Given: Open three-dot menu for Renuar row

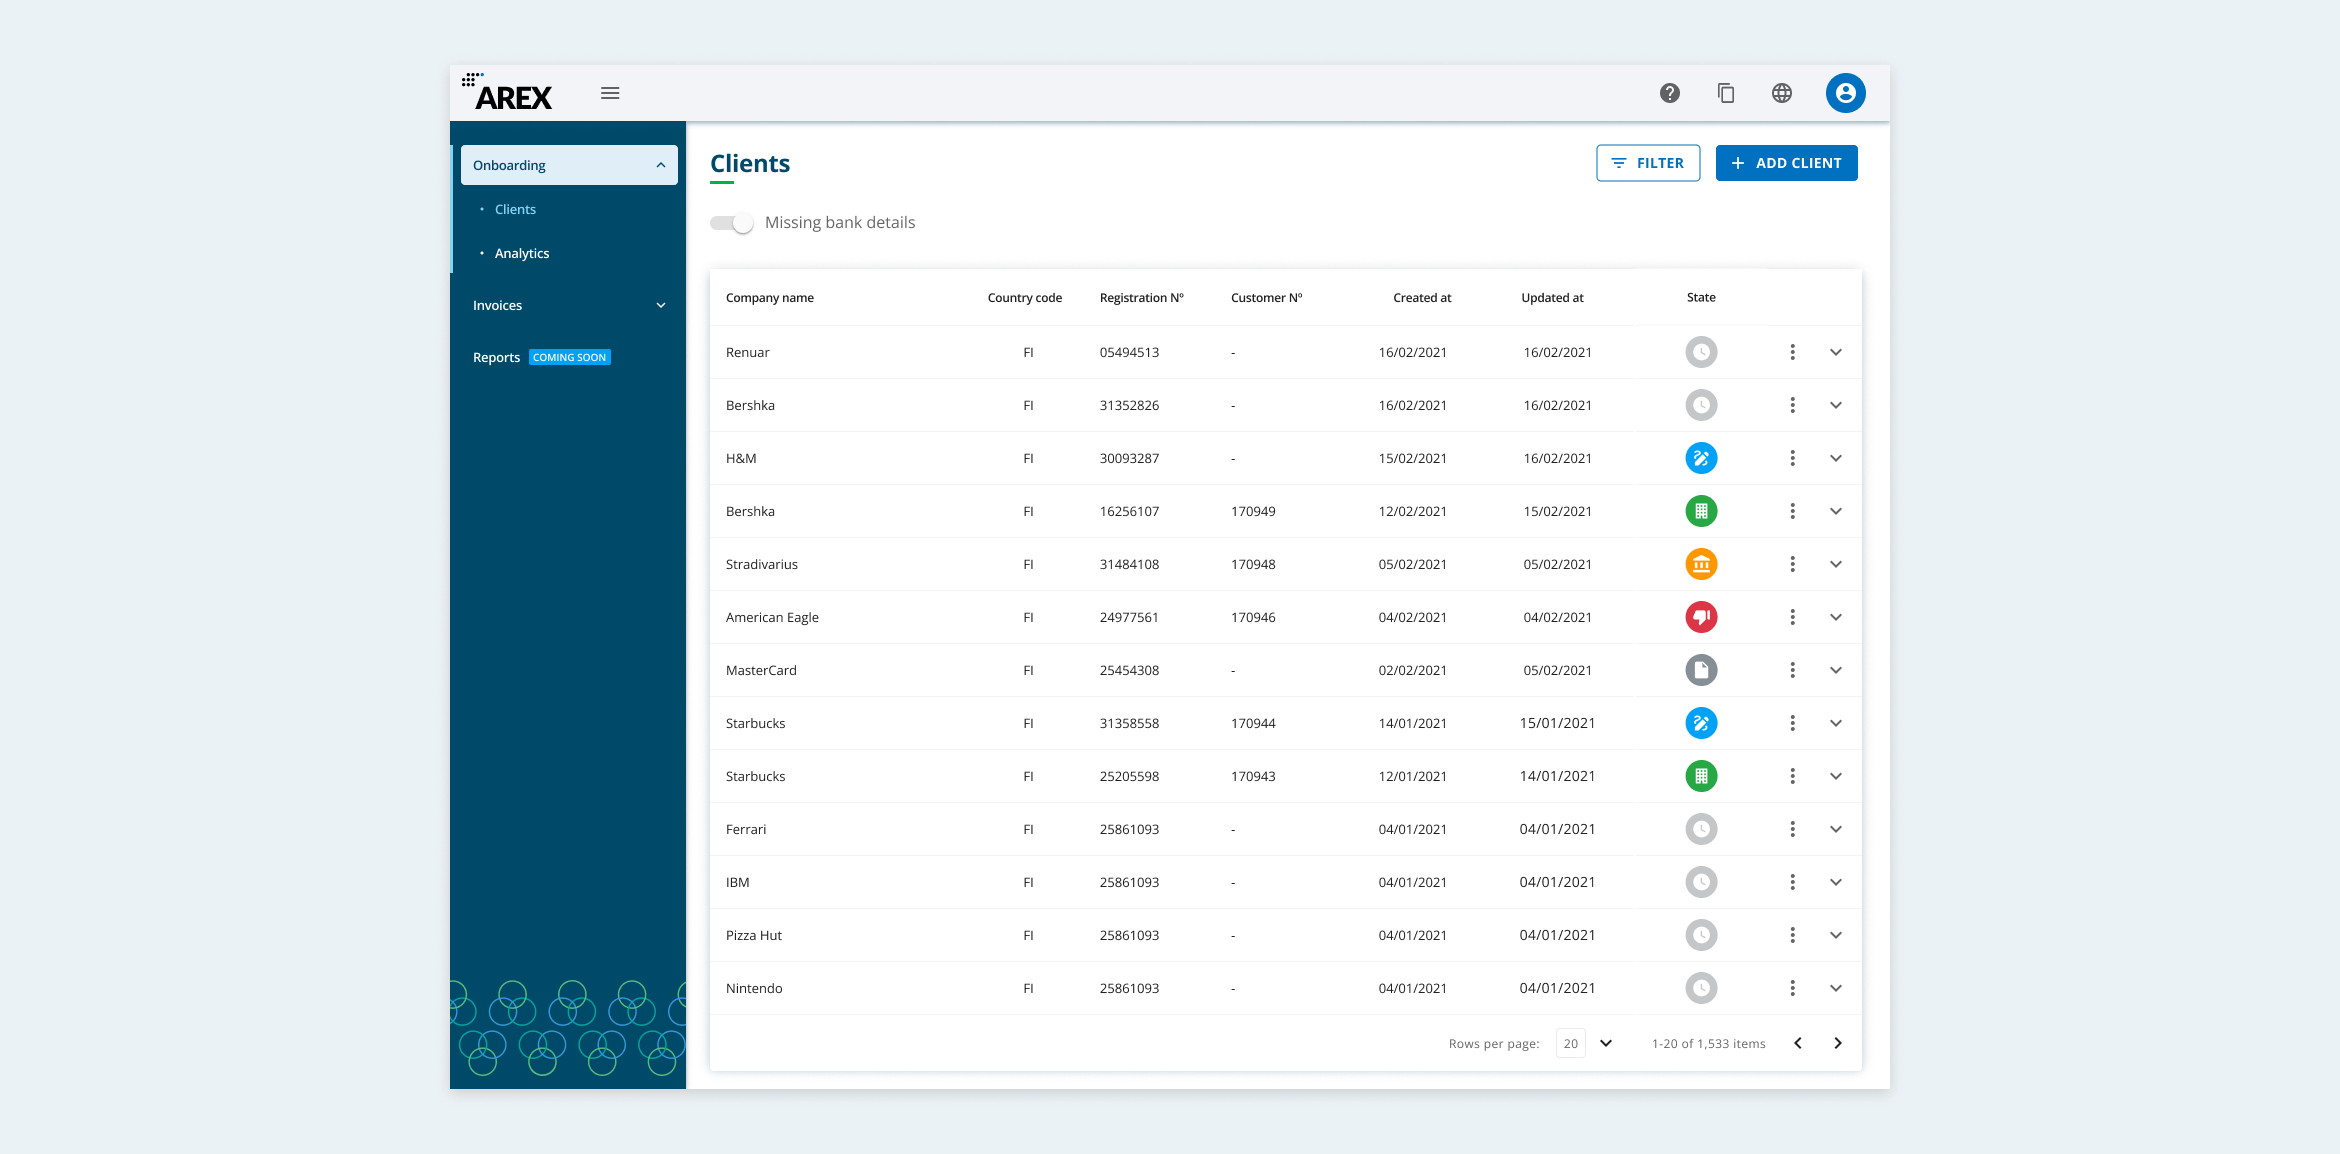Looking at the screenshot, I should [1793, 352].
